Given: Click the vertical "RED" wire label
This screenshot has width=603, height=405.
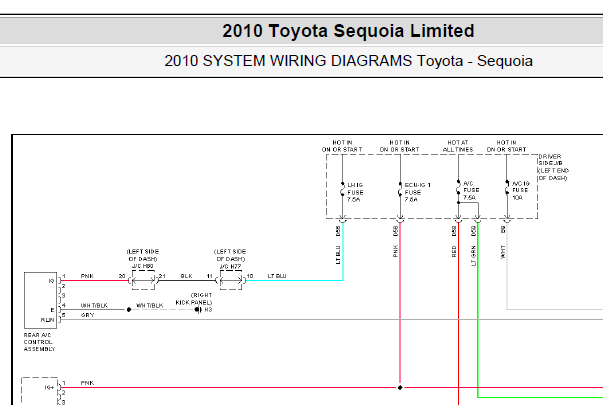Looking at the screenshot, I should point(454,251).
